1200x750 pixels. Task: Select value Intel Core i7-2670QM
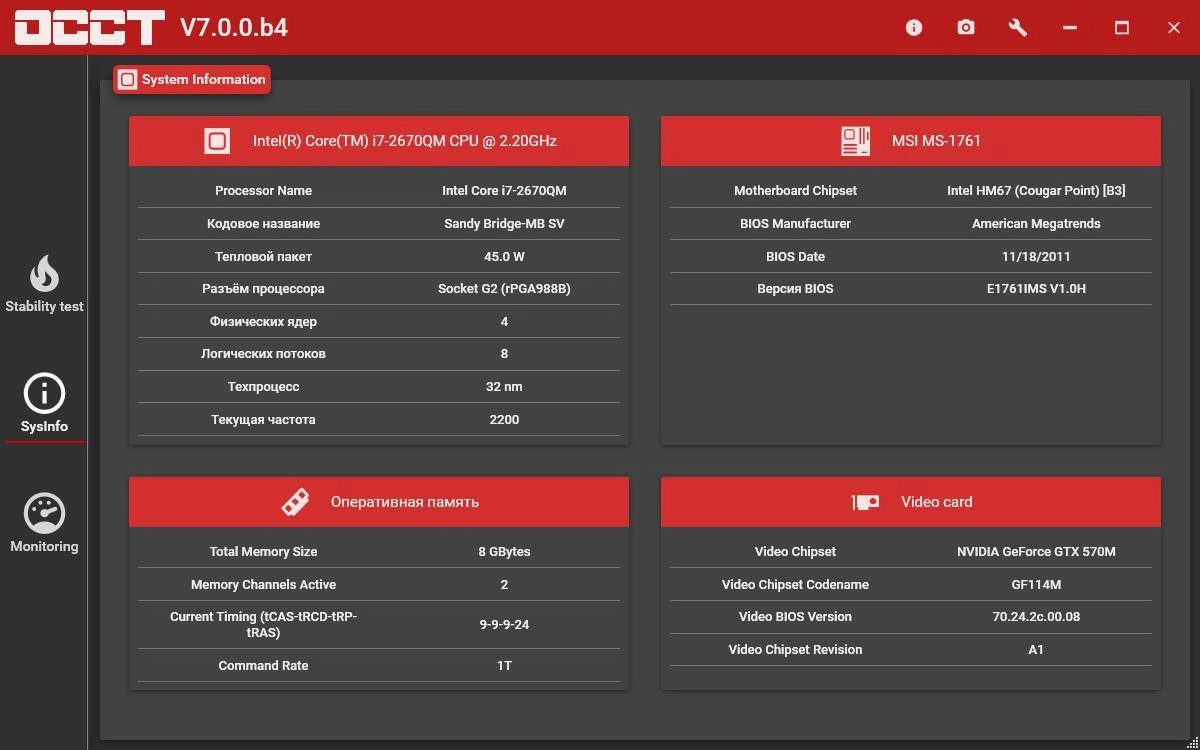(x=504, y=190)
